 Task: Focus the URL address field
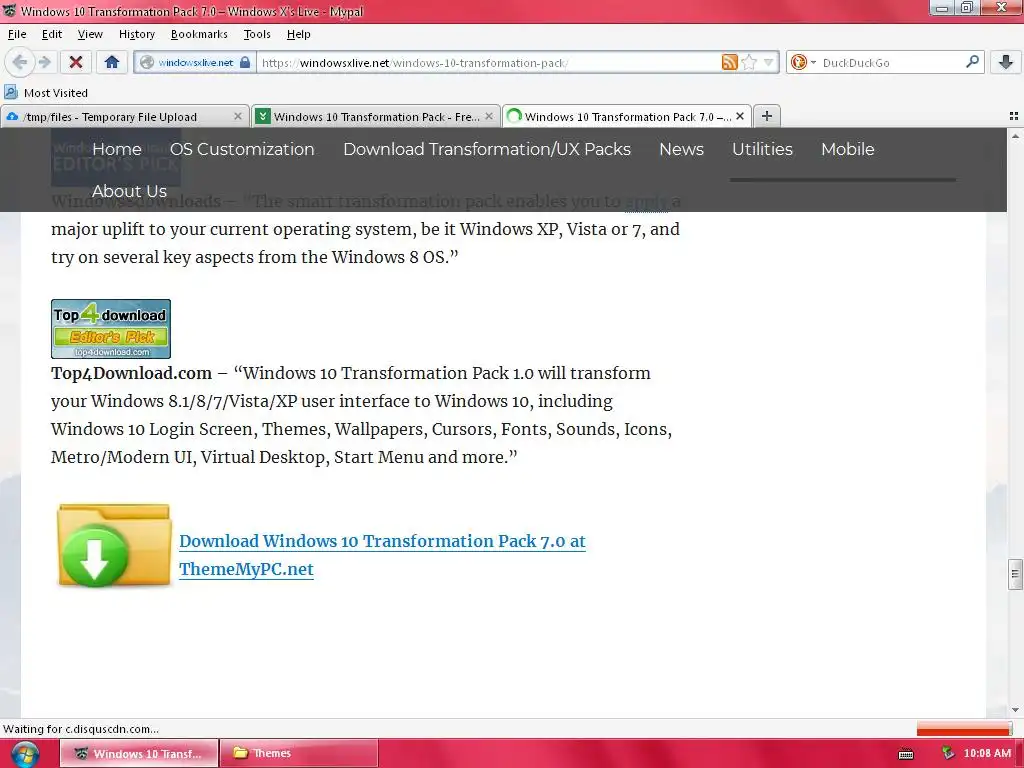pos(487,63)
